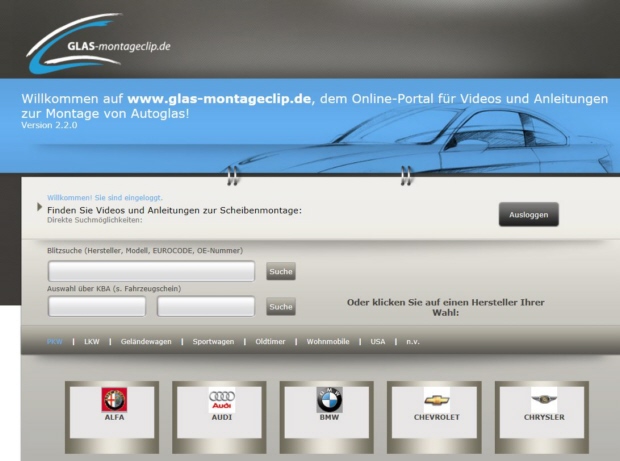620x461 pixels.
Task: Click Suche next to the KBA fields
Action: click(281, 306)
